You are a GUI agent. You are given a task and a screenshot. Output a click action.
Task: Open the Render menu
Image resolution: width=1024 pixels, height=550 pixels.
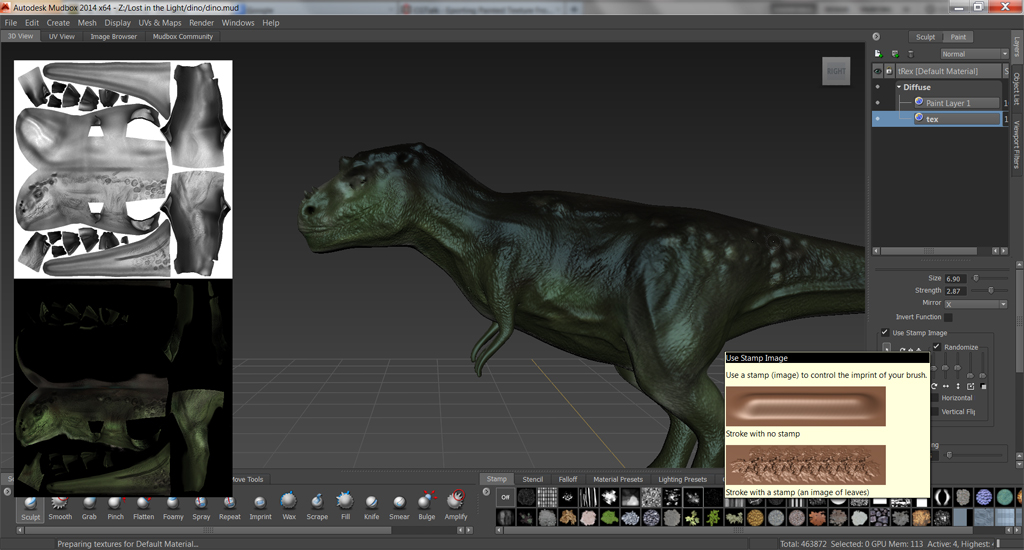(x=202, y=23)
